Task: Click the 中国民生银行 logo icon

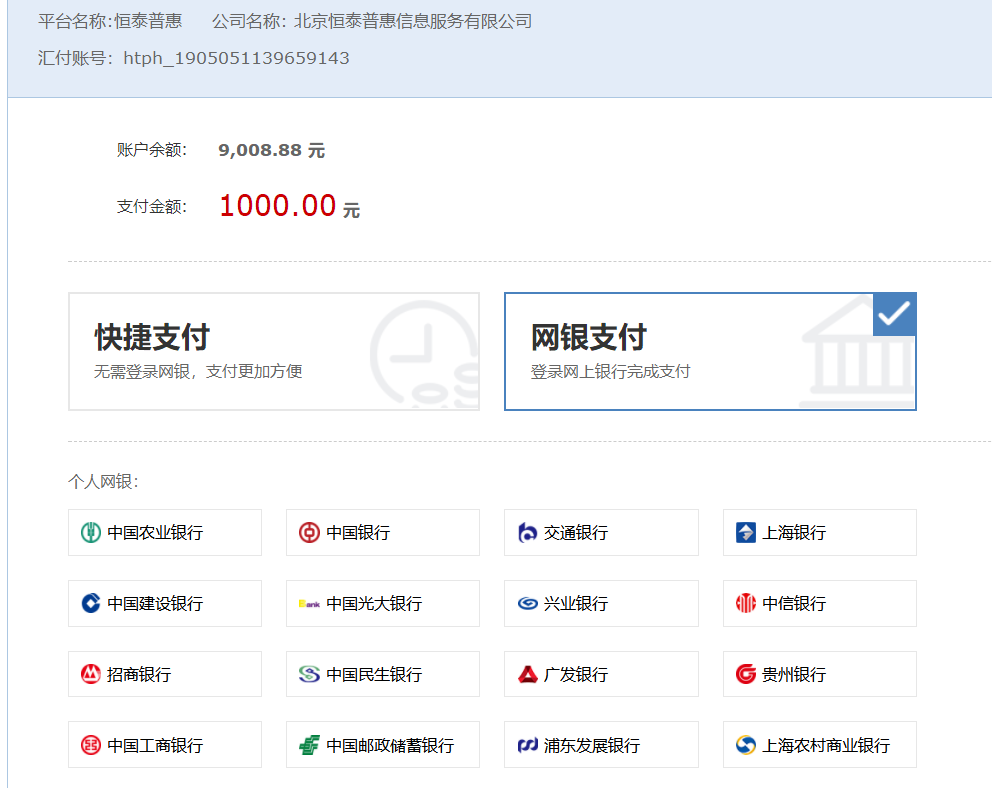Action: (x=309, y=674)
